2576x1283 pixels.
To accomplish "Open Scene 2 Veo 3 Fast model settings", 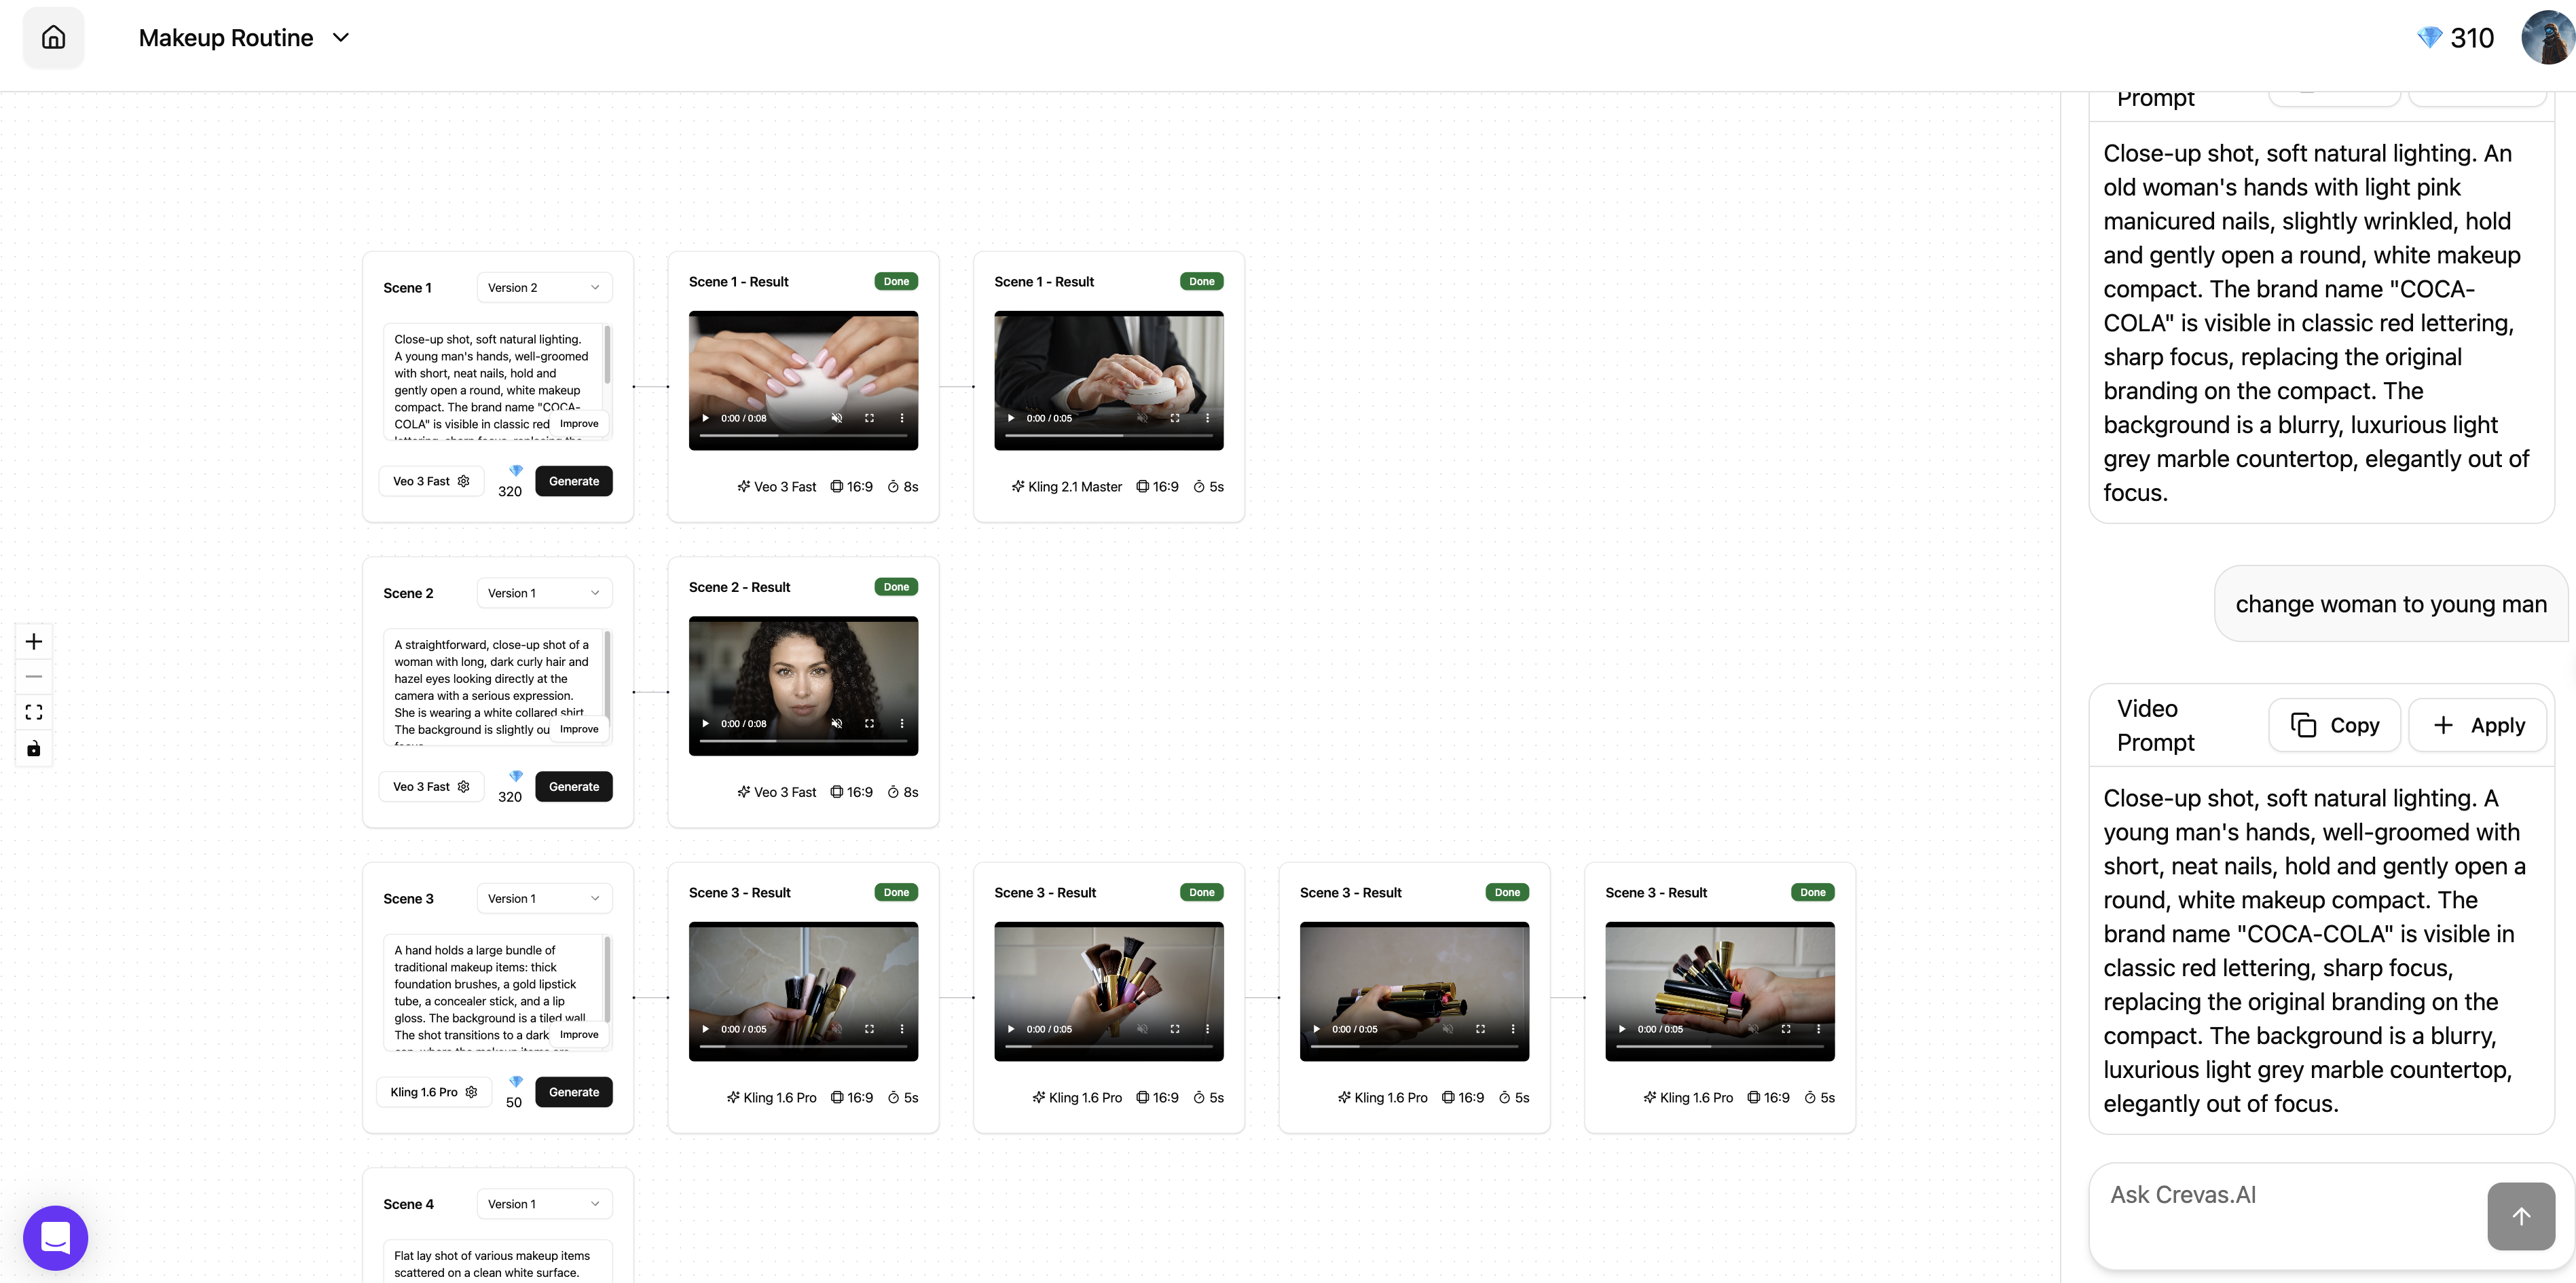I will [431, 787].
